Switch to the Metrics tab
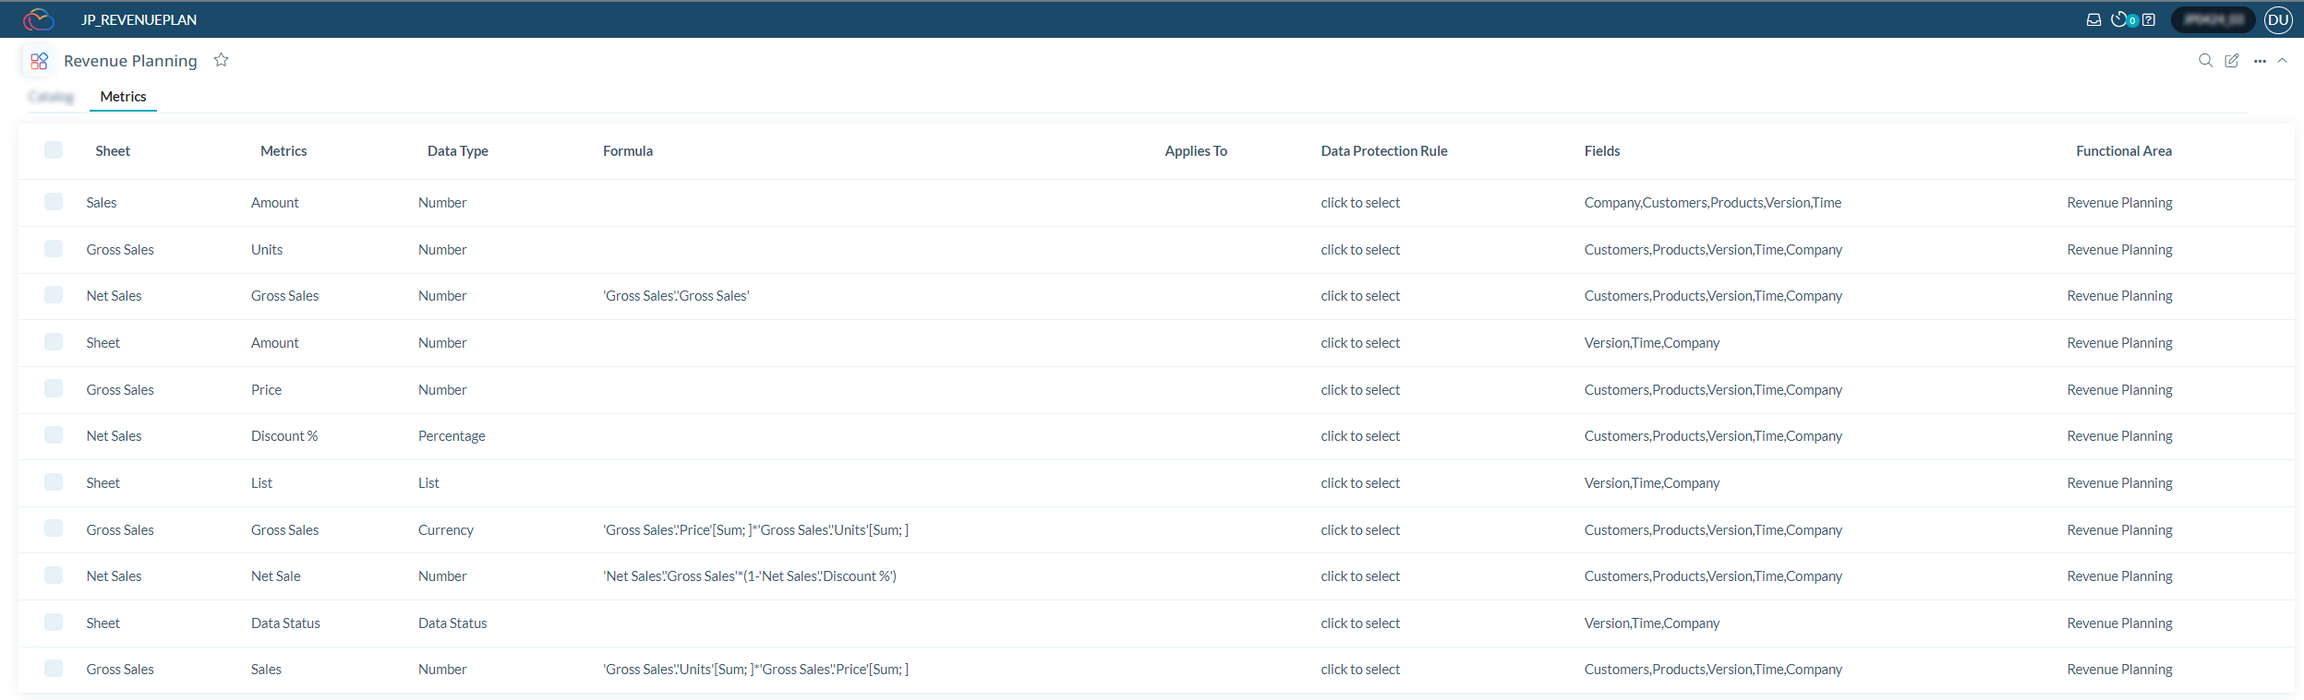2304x700 pixels. coord(123,97)
